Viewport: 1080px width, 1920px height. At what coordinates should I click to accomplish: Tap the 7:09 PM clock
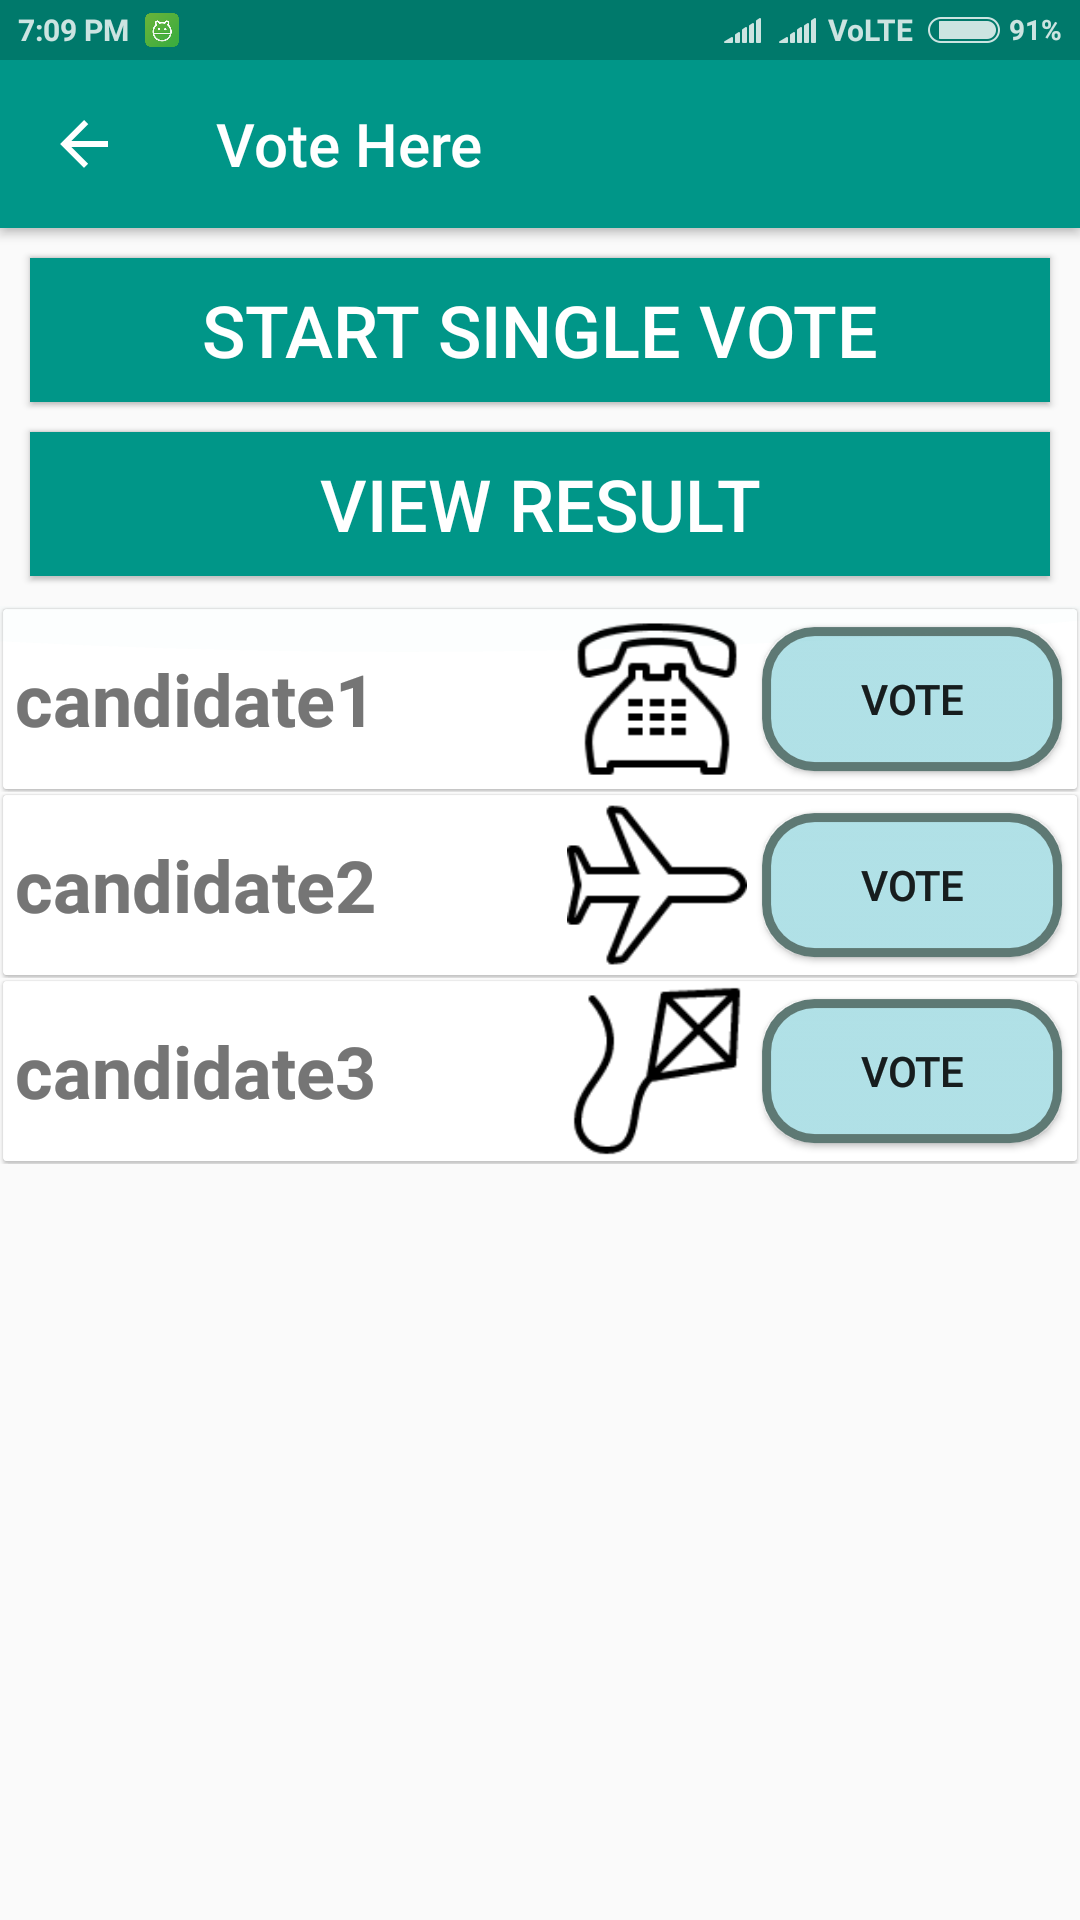[73, 30]
